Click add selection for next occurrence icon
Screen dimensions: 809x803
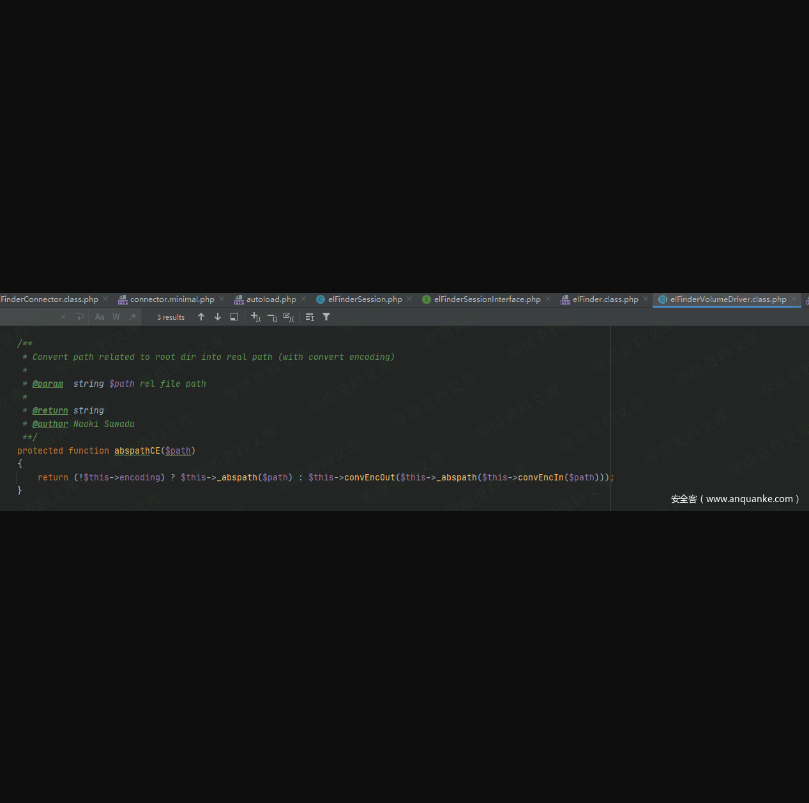[x=255, y=317]
